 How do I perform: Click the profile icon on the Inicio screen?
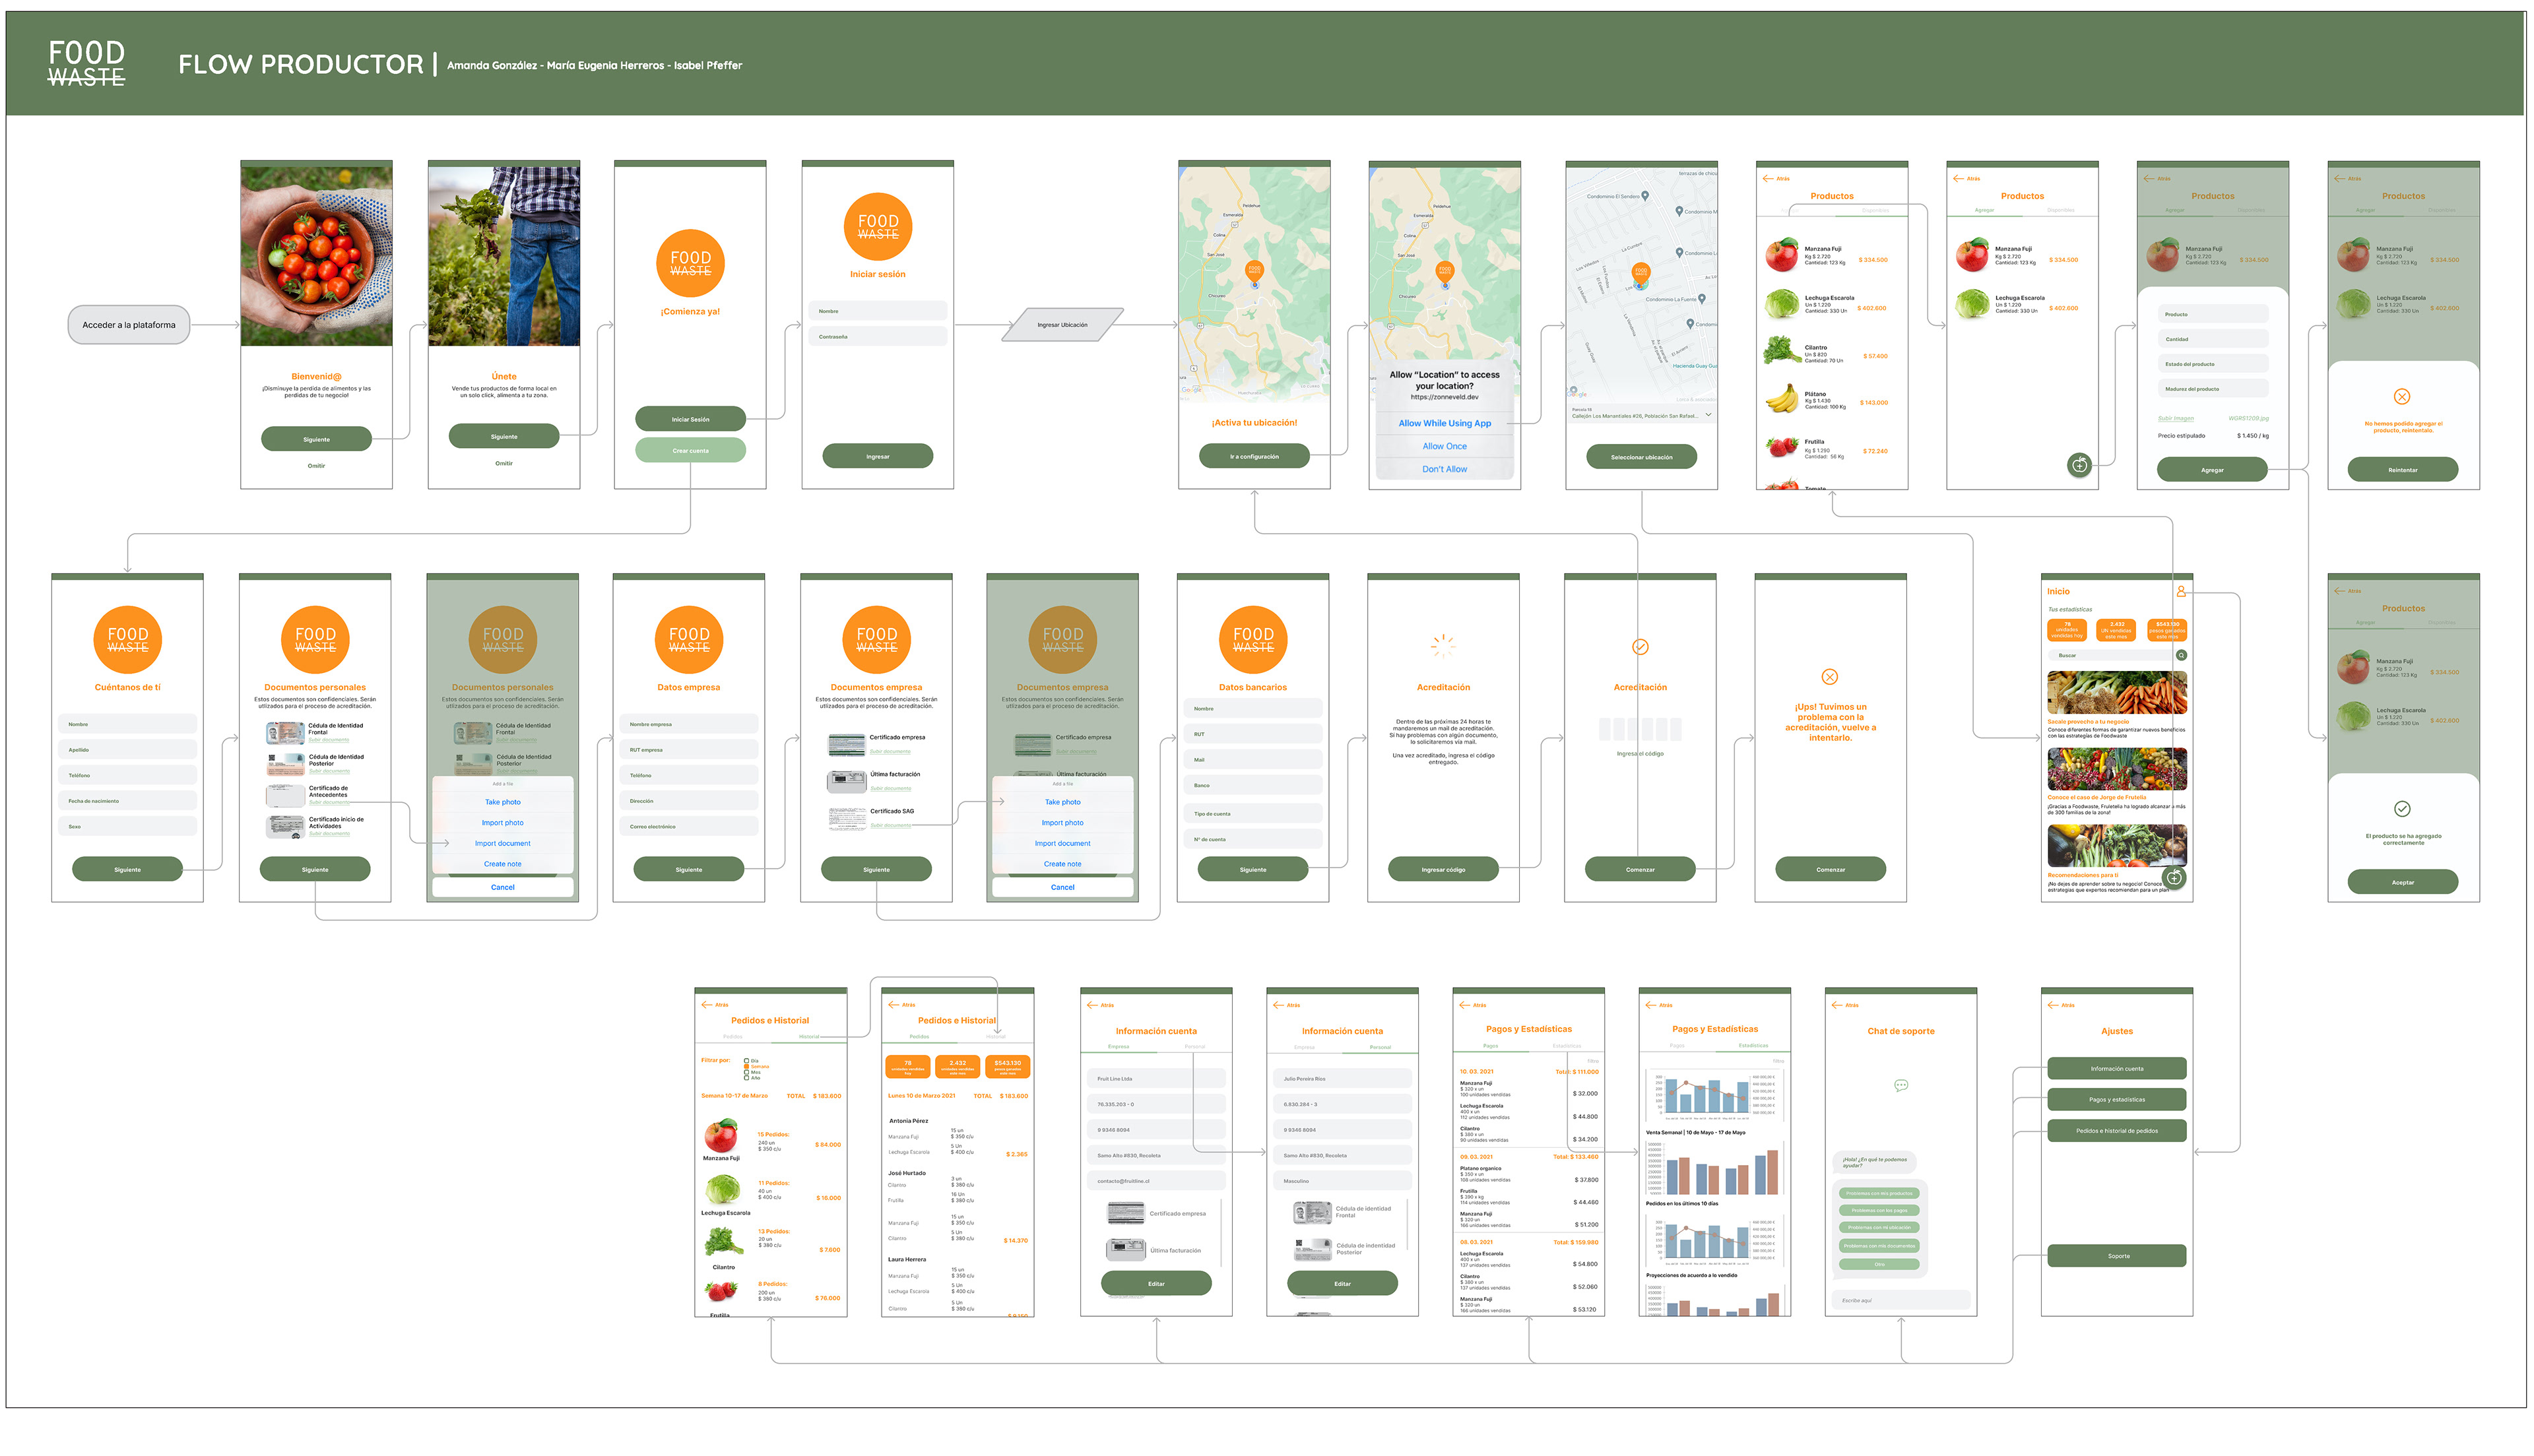coord(2181,592)
